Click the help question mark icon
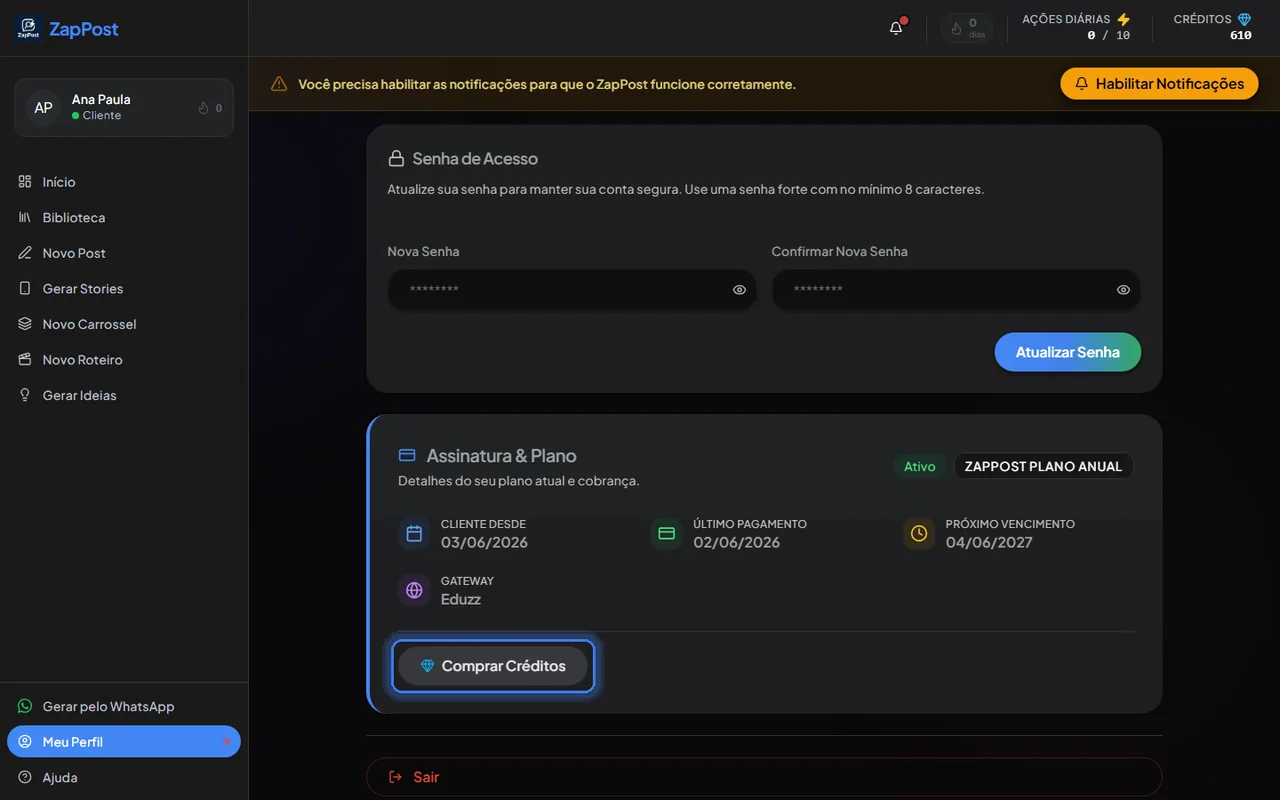 click(x=25, y=777)
